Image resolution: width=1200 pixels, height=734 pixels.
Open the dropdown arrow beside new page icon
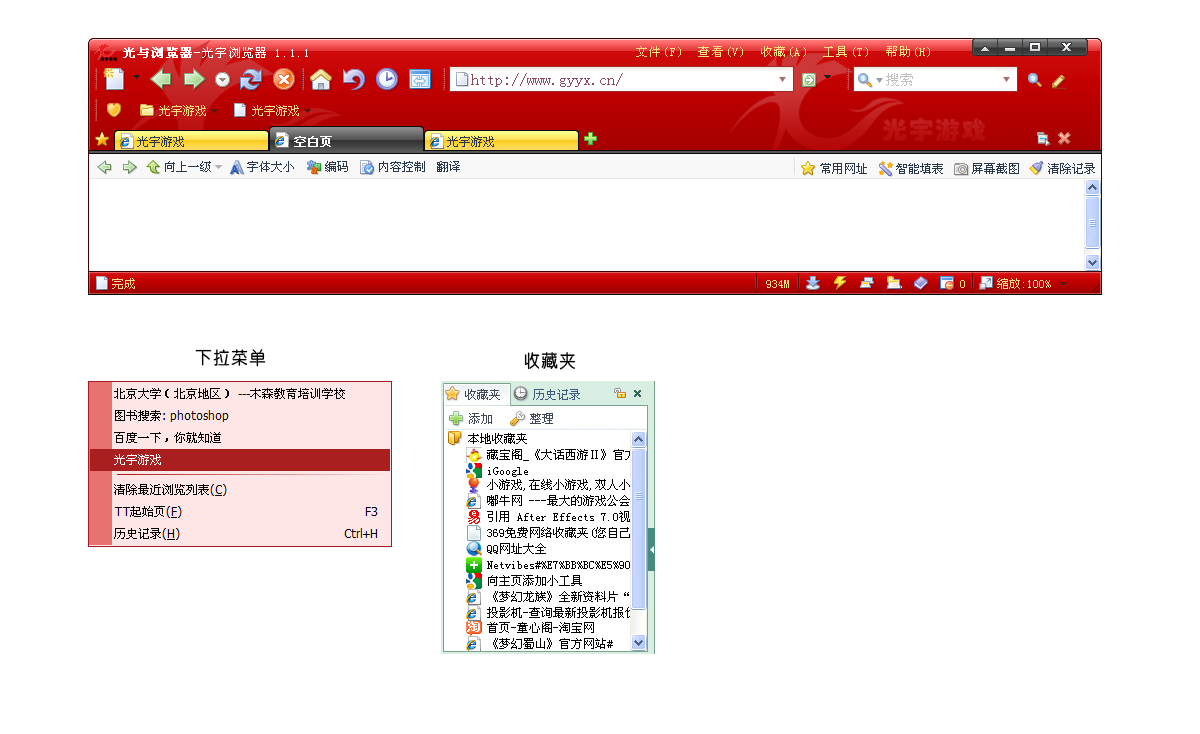(137, 76)
